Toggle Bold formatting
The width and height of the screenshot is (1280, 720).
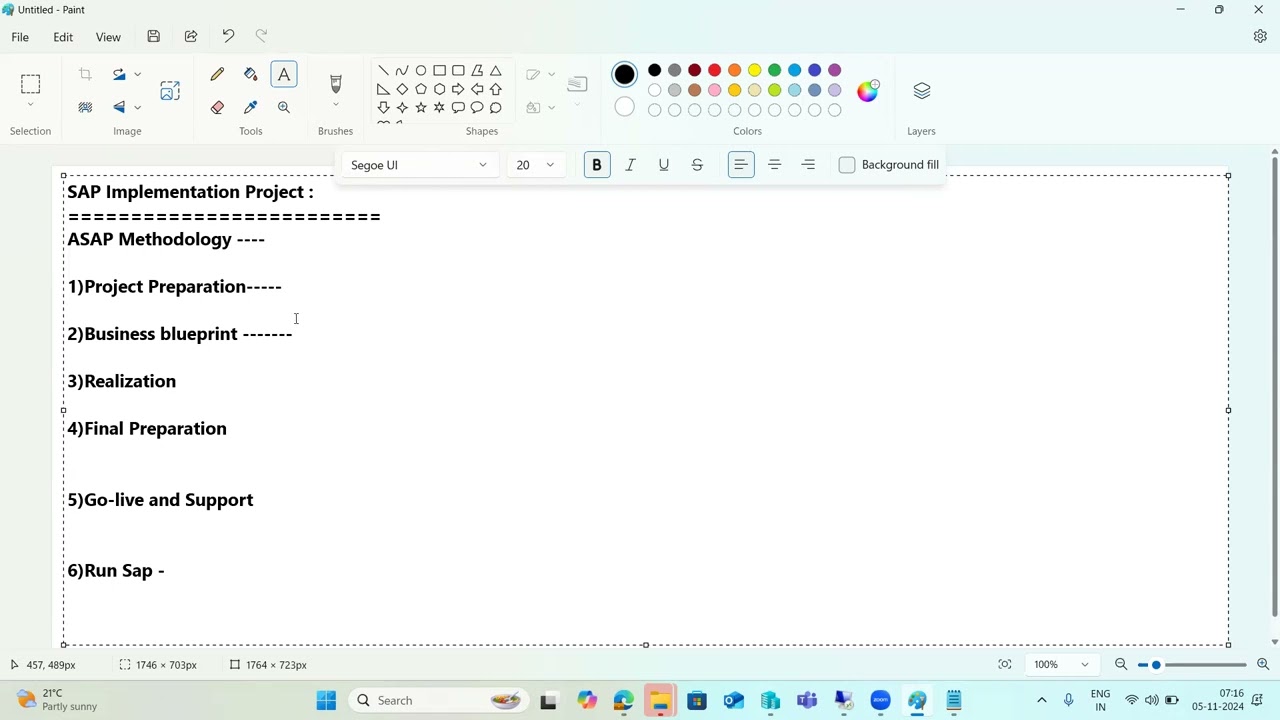[x=597, y=165]
